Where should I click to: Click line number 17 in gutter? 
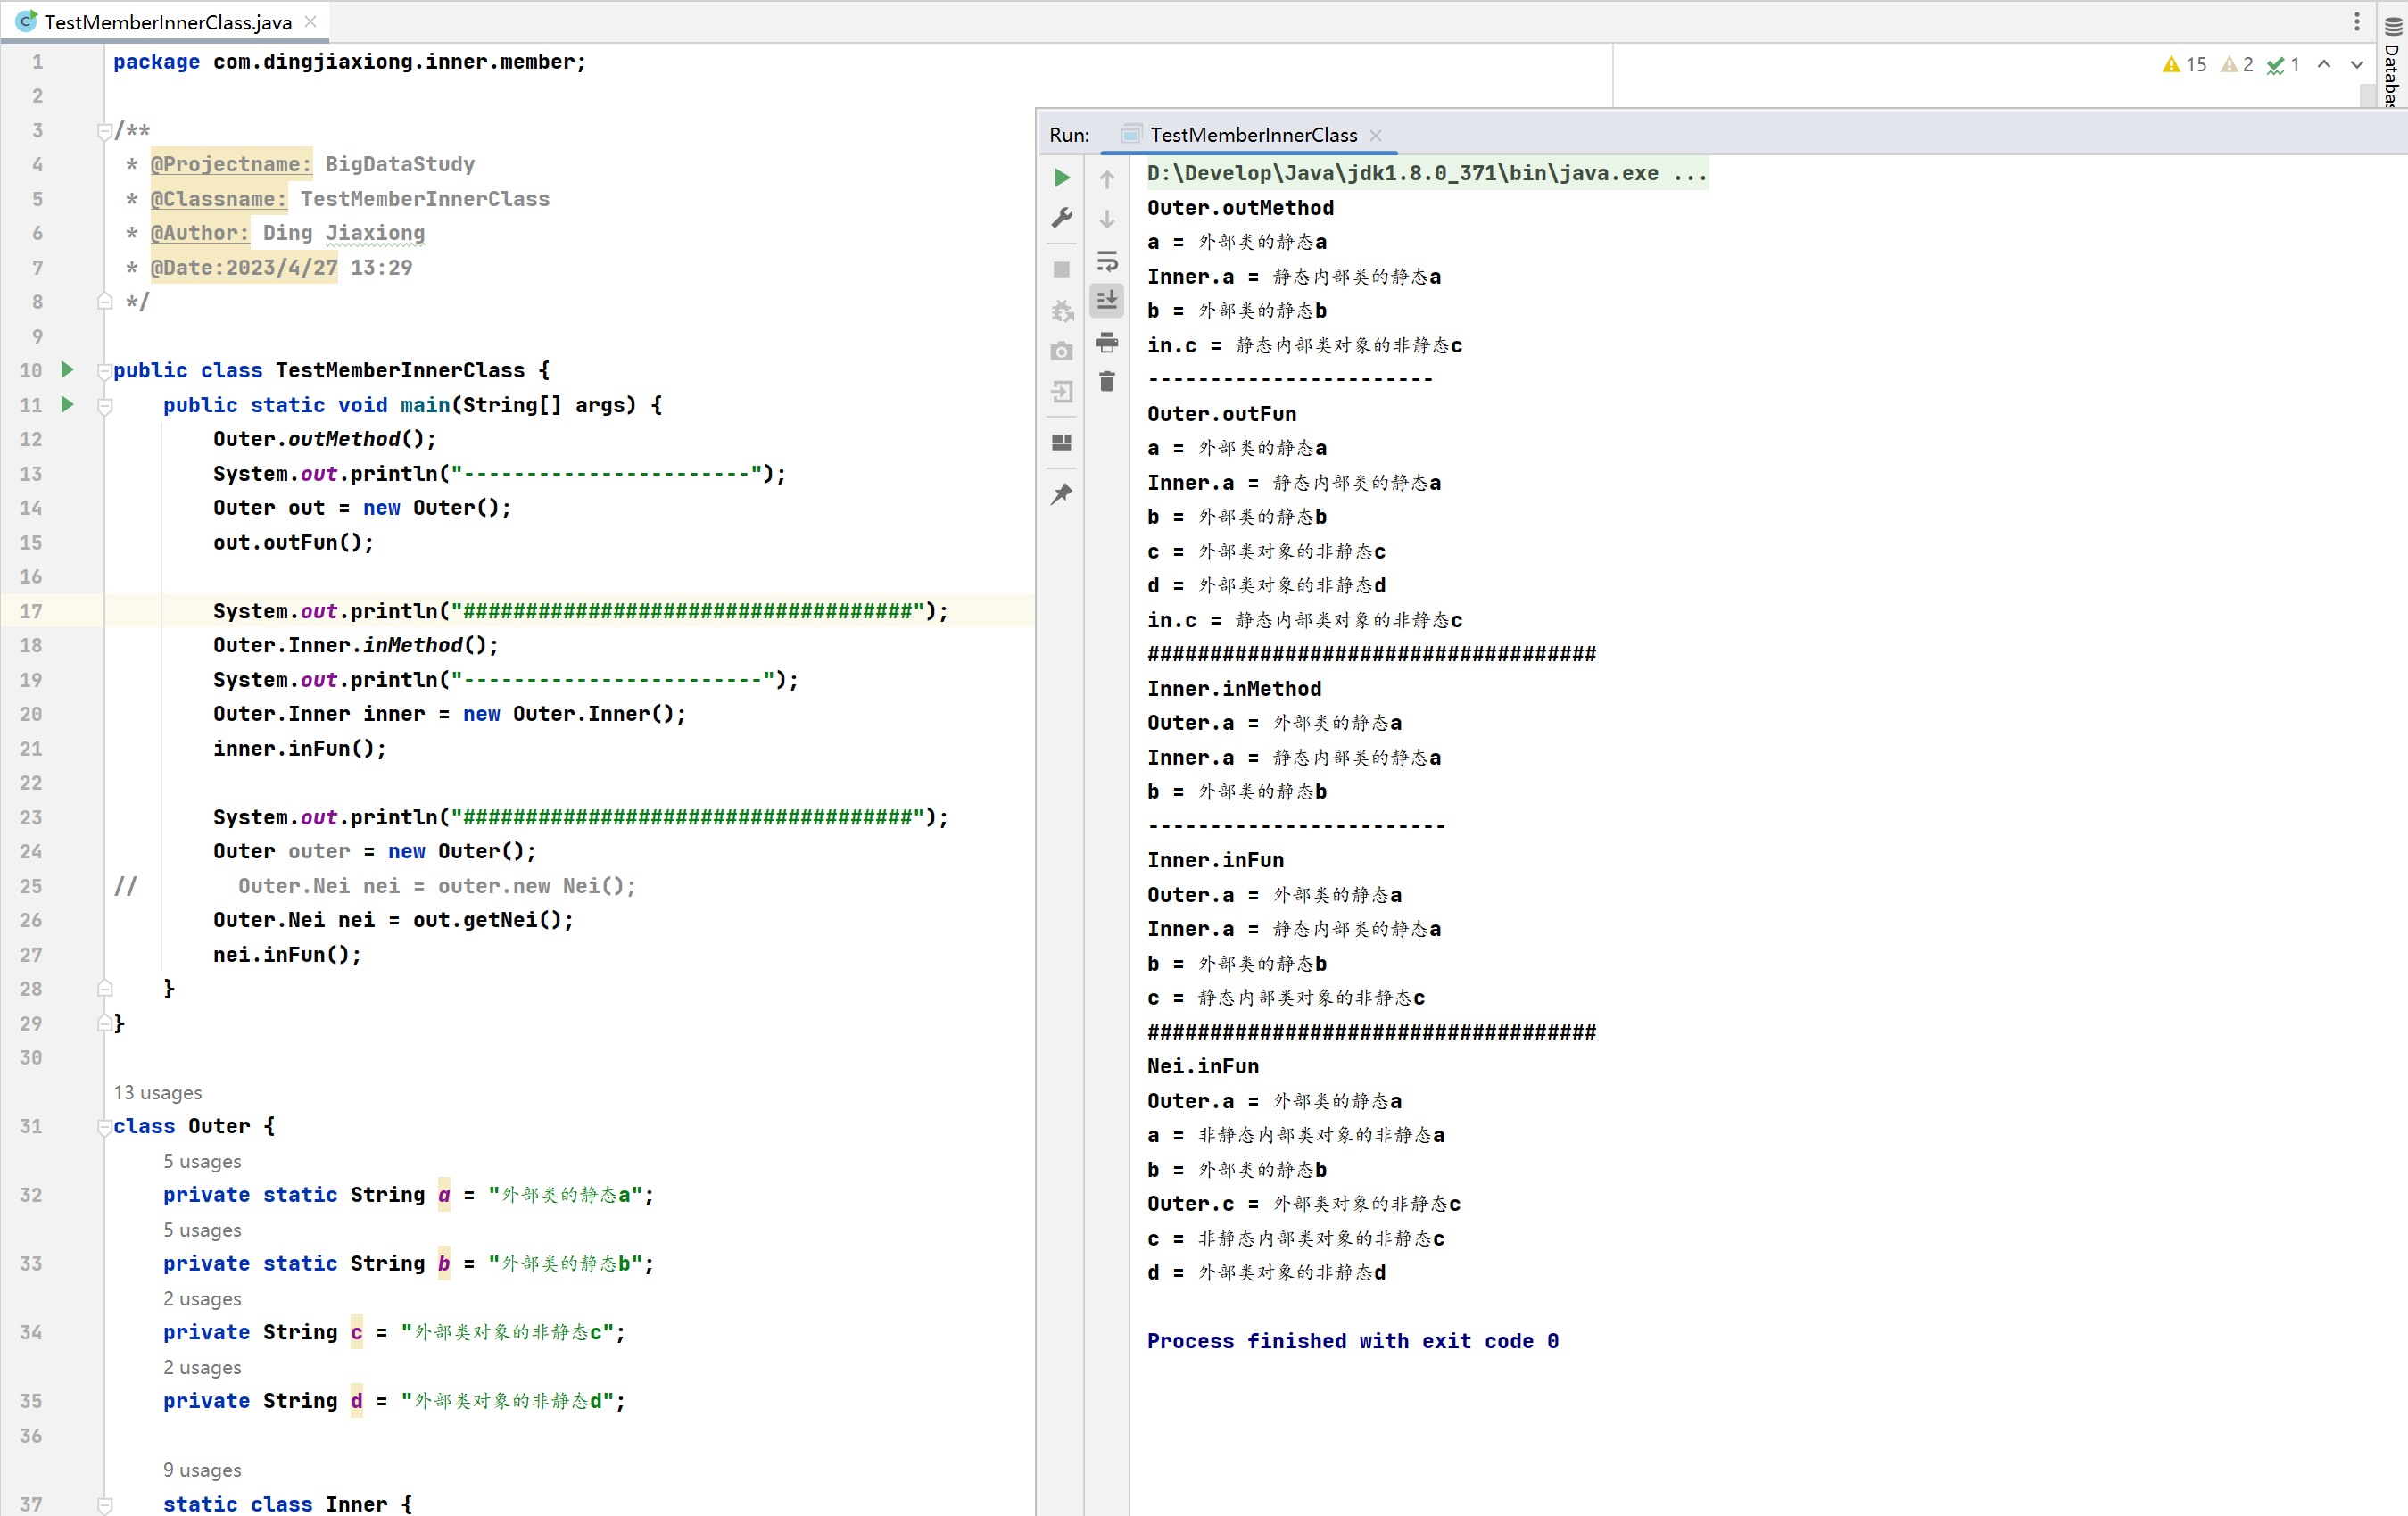point(31,611)
